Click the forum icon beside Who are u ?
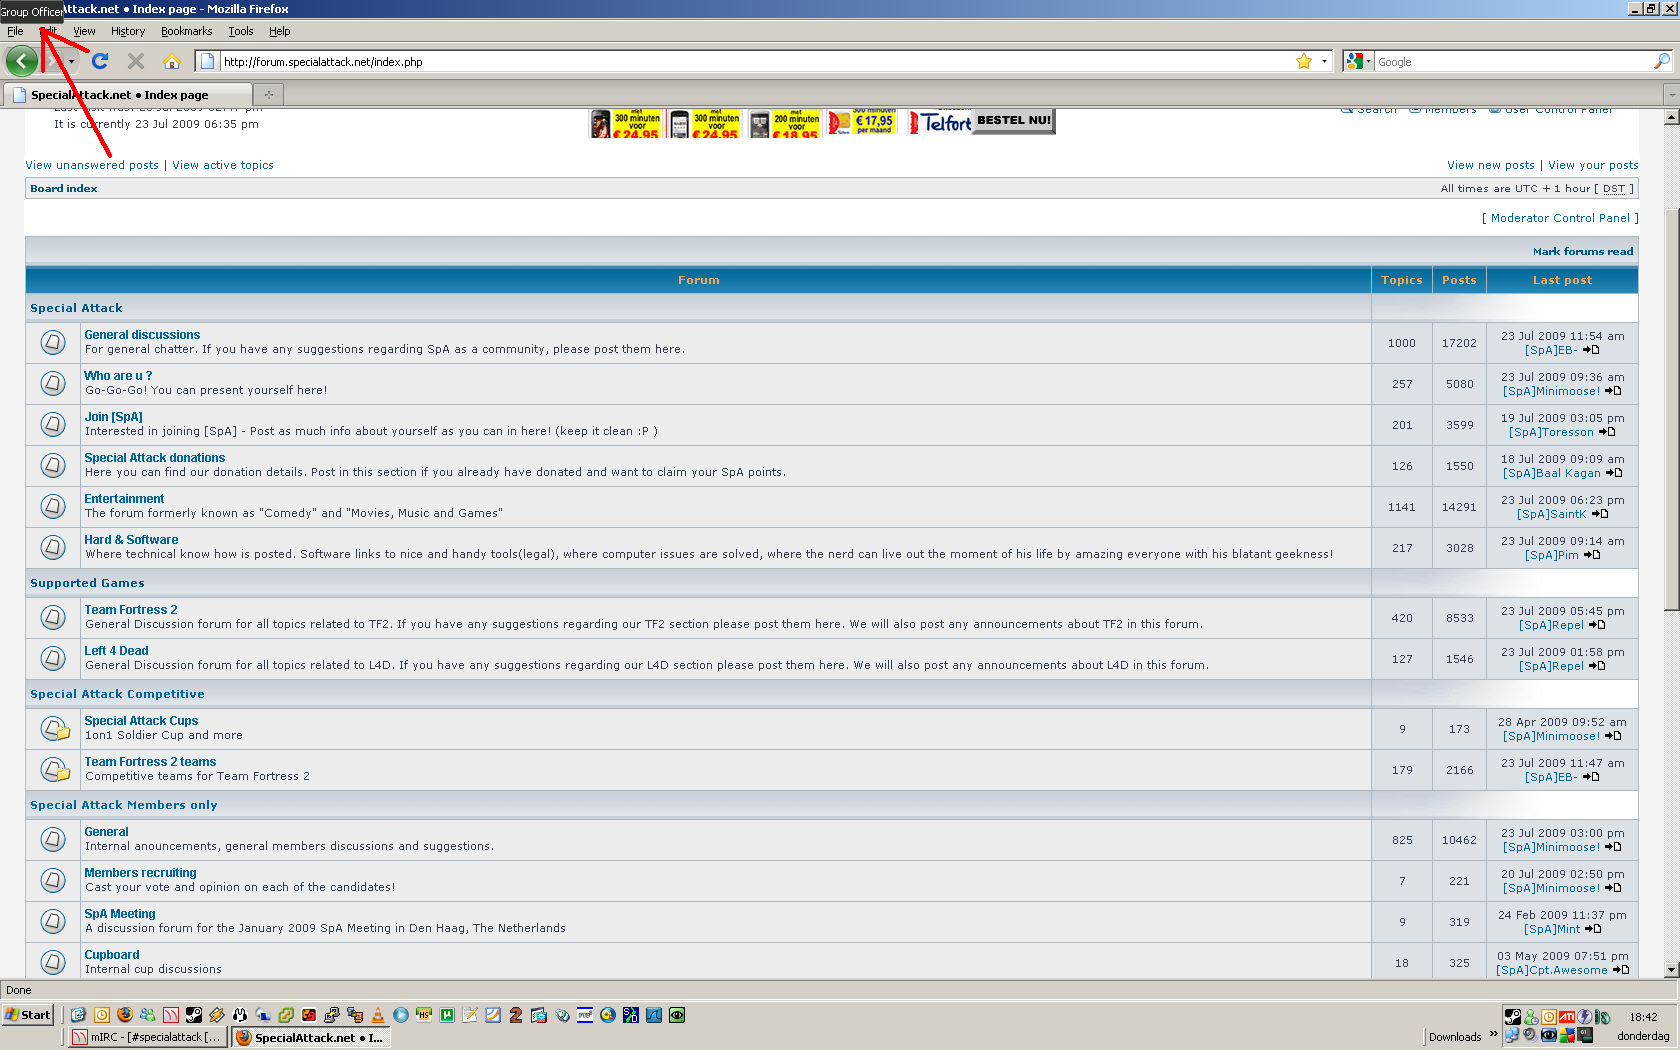The height and width of the screenshot is (1050, 1680). (x=53, y=383)
